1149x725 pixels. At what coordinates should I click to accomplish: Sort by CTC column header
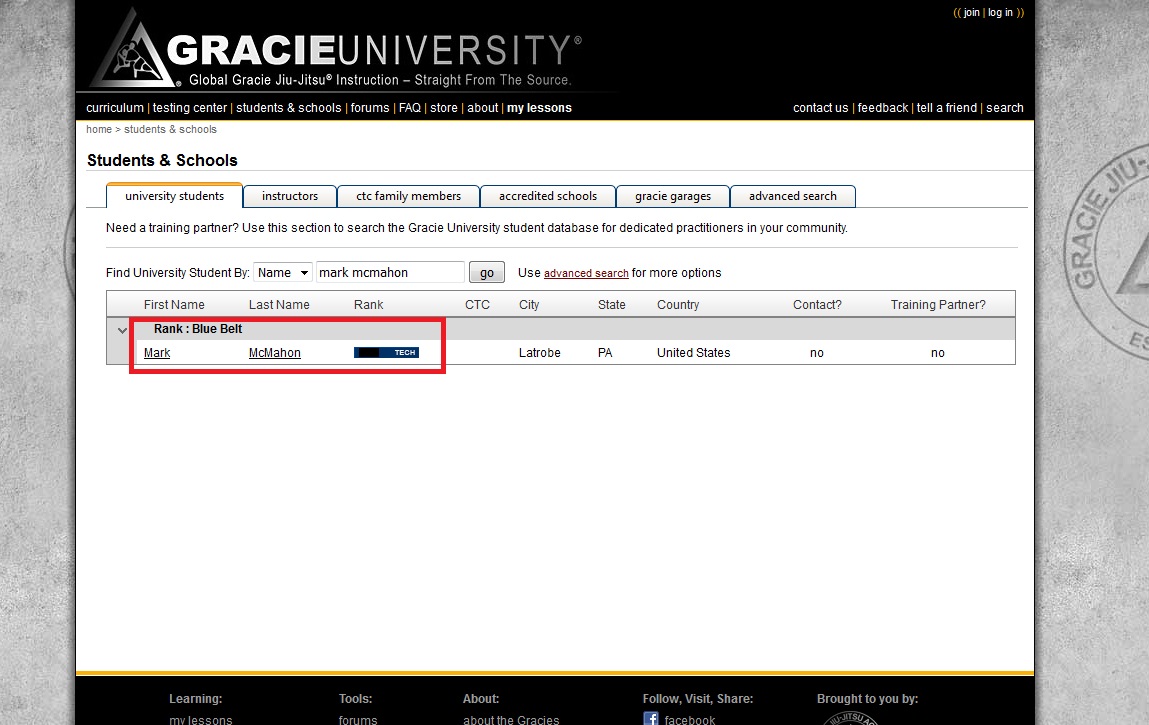click(x=477, y=304)
